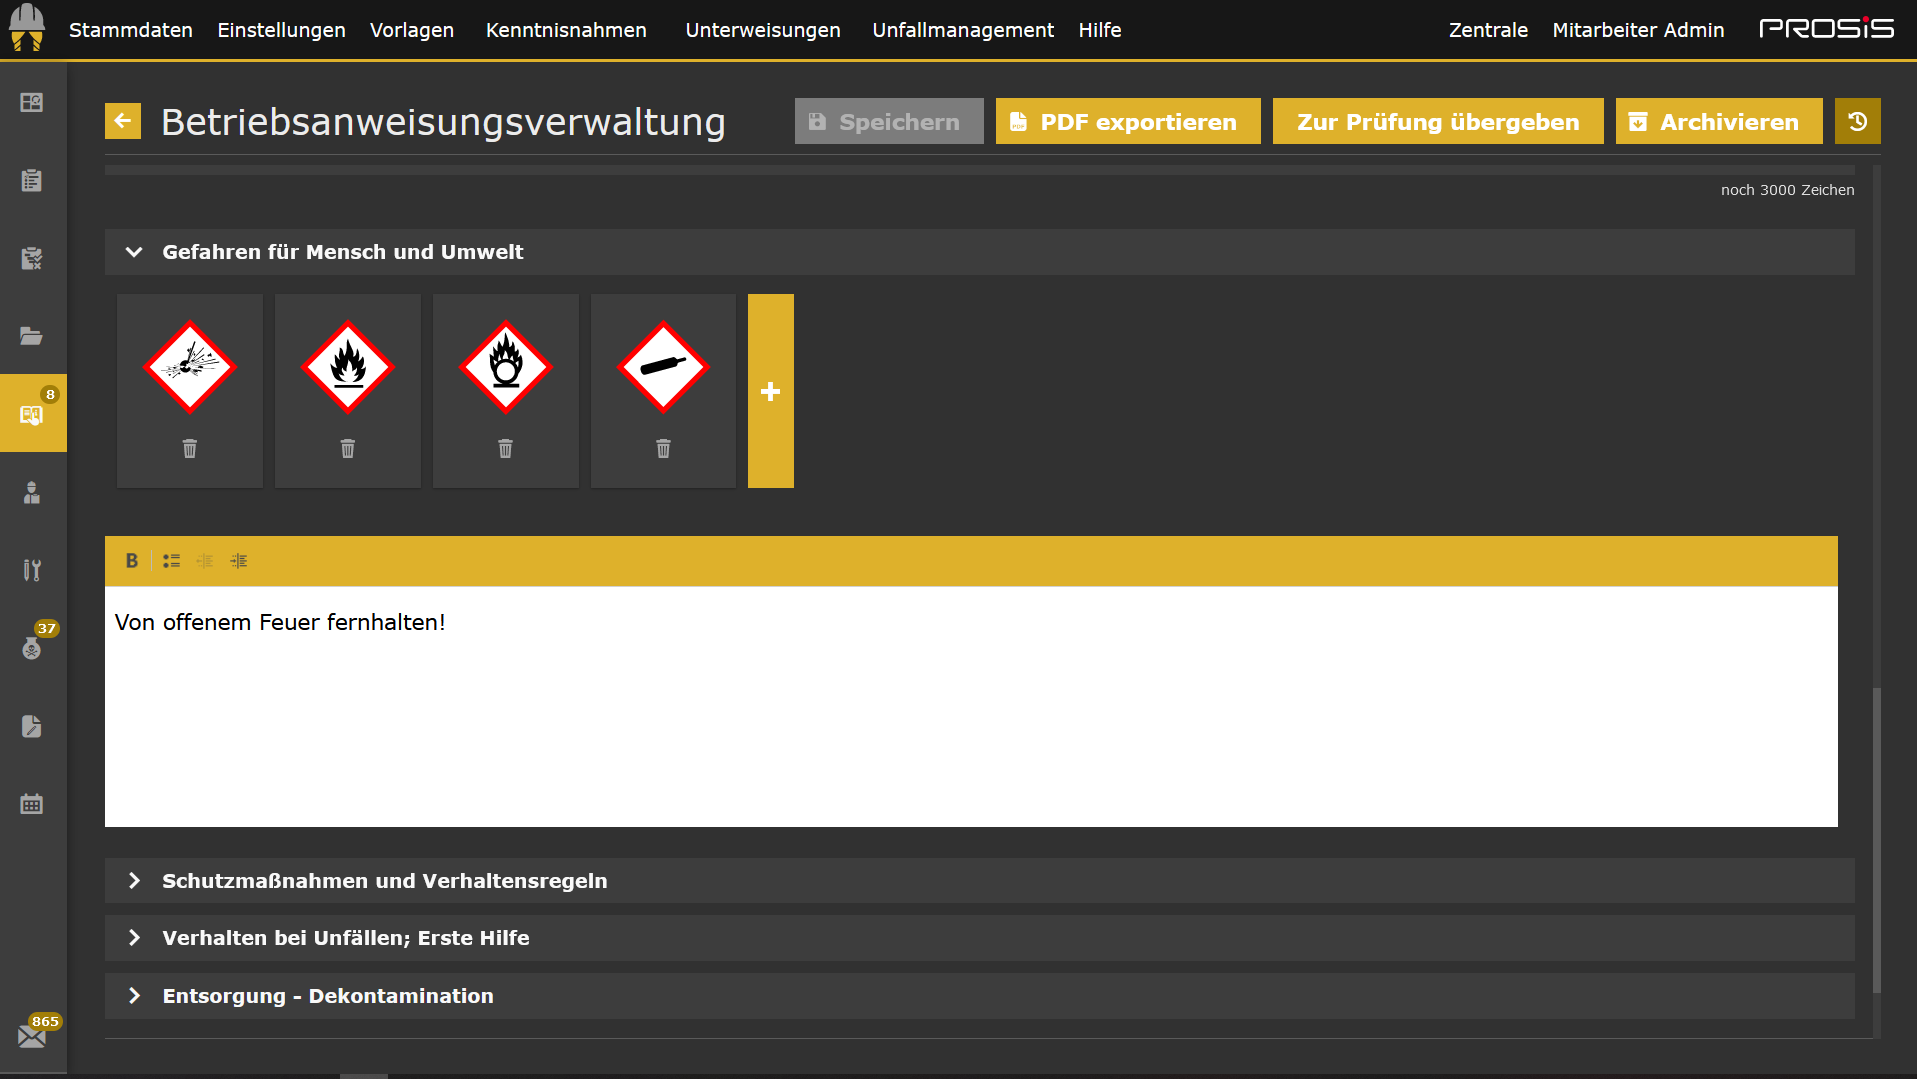Expand Entsorgung - Dekontamination

click(134, 996)
